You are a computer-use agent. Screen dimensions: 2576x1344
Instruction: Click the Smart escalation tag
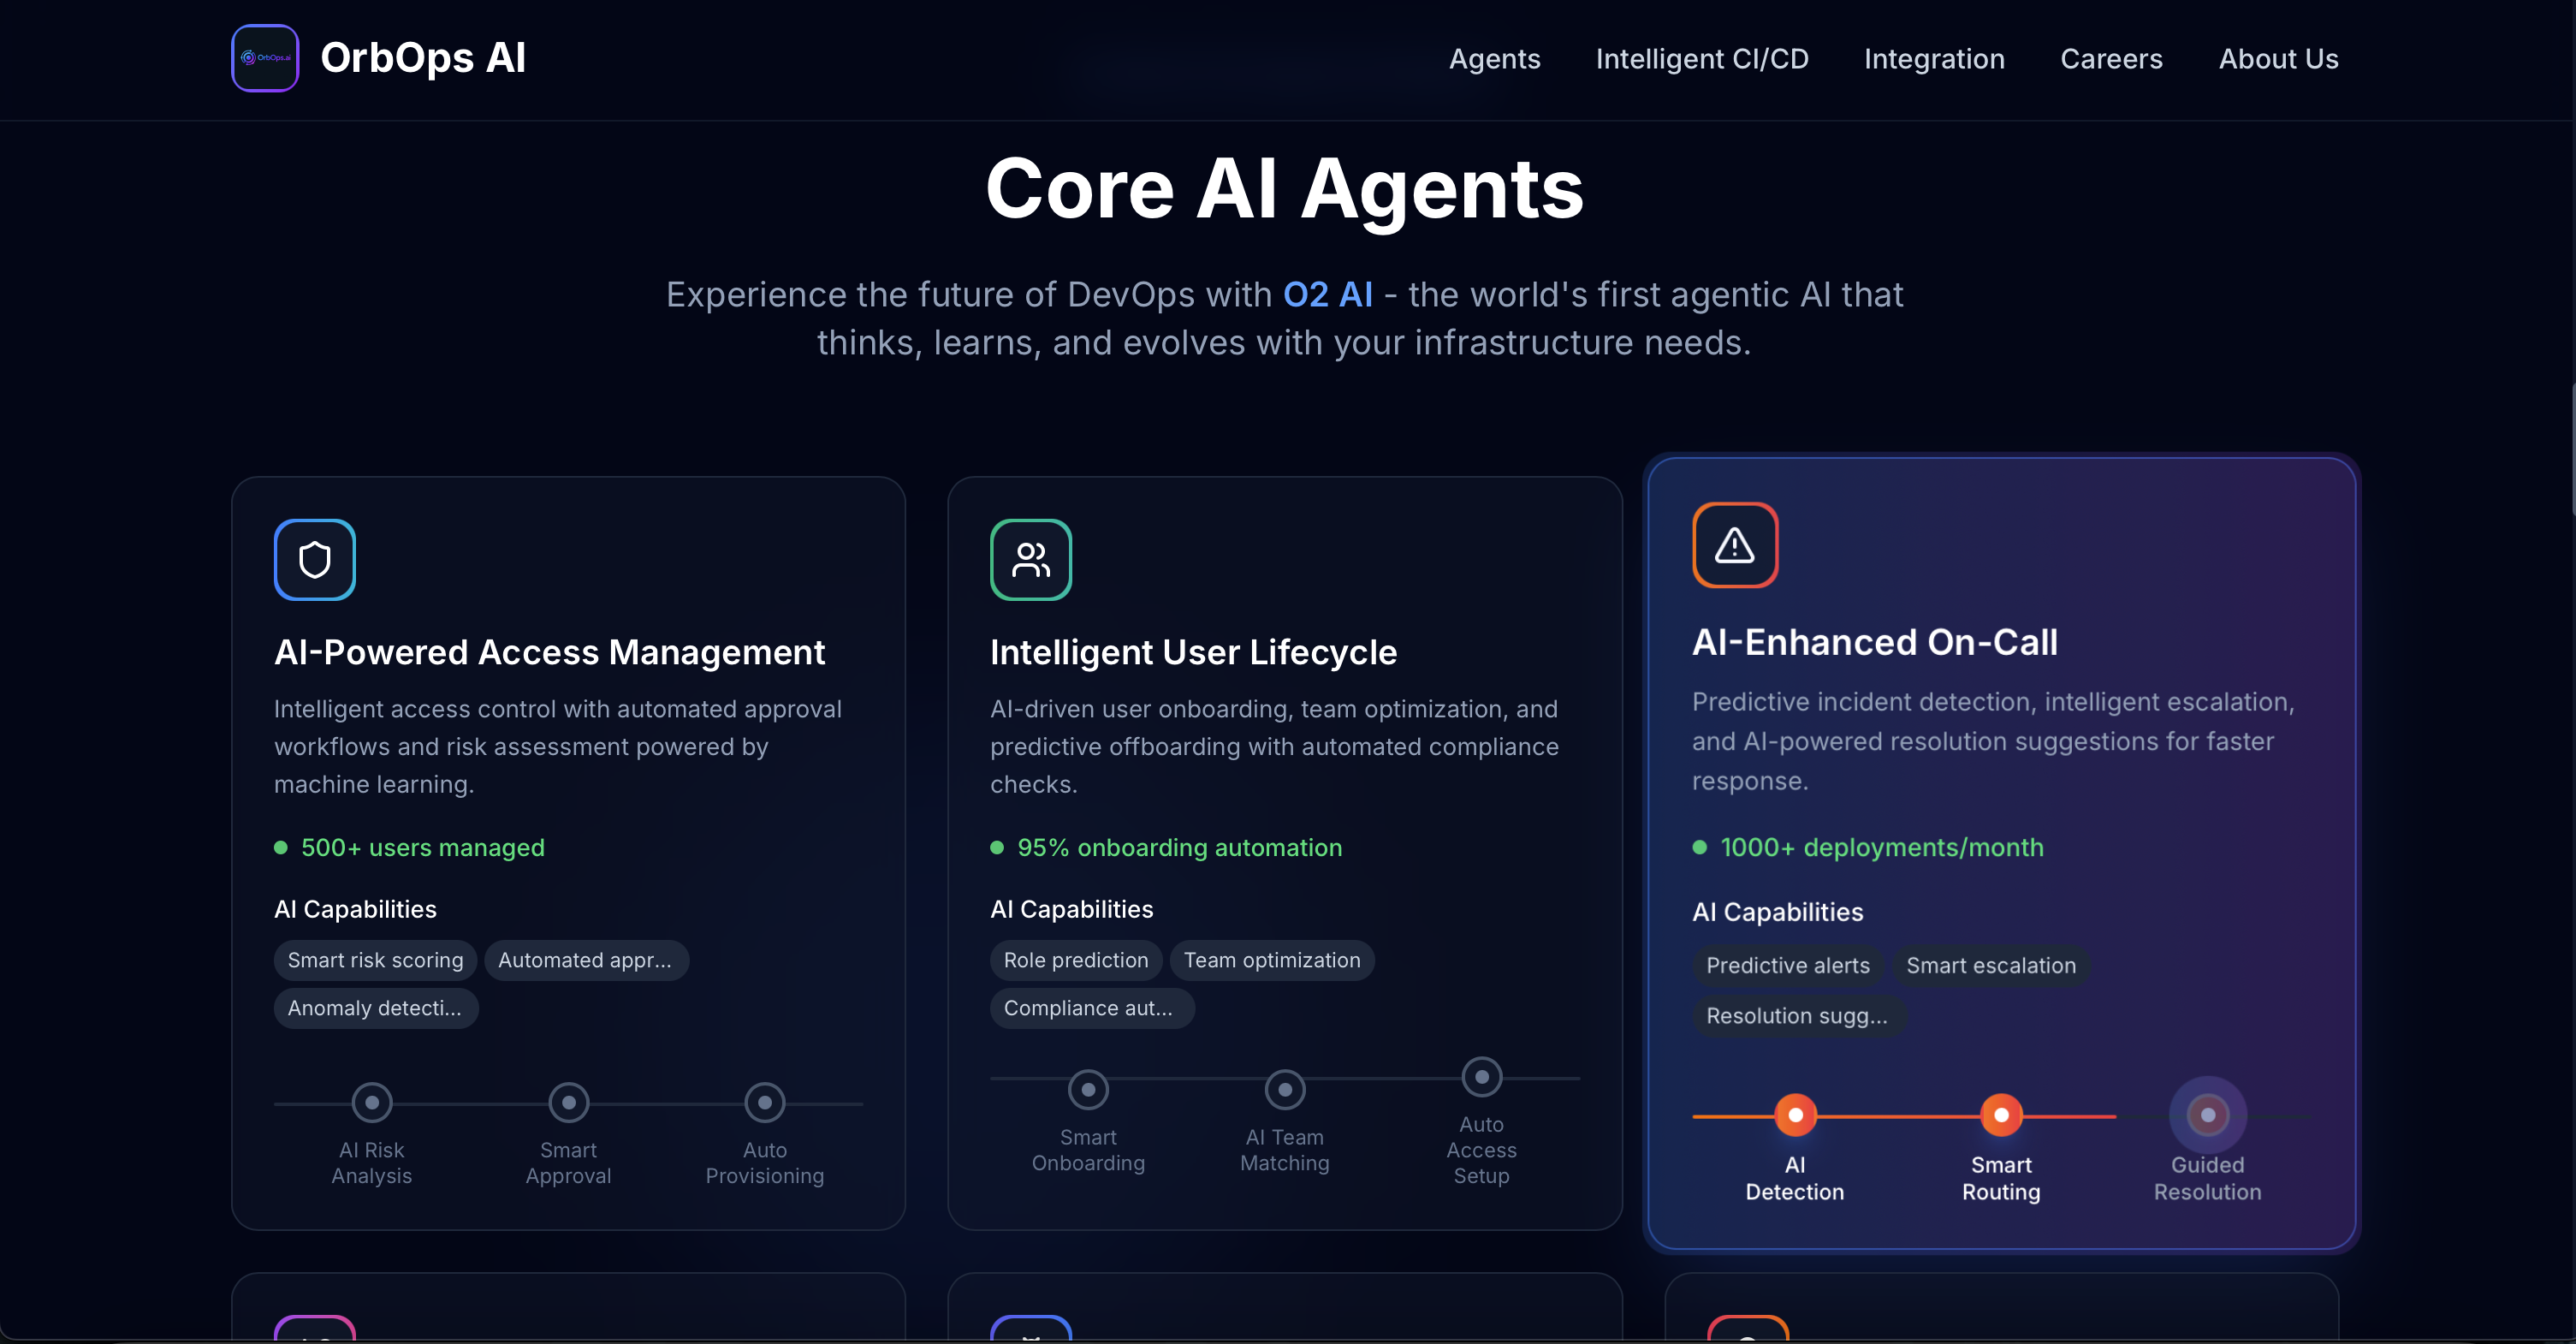point(1991,965)
